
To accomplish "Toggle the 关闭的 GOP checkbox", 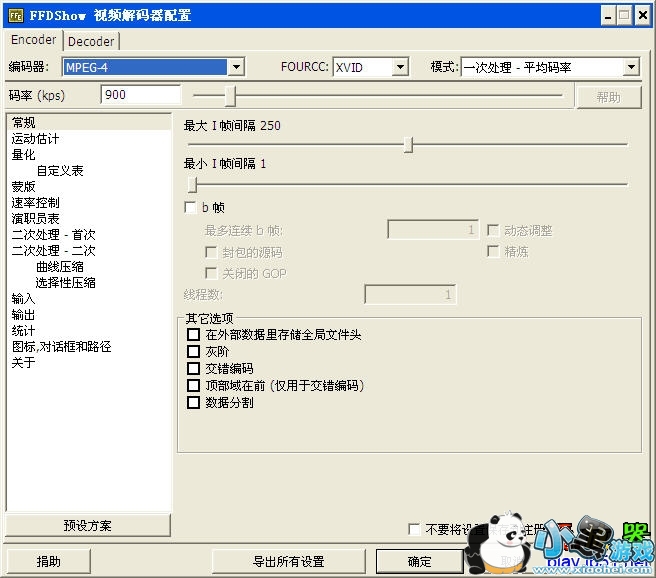I will click(x=211, y=273).
